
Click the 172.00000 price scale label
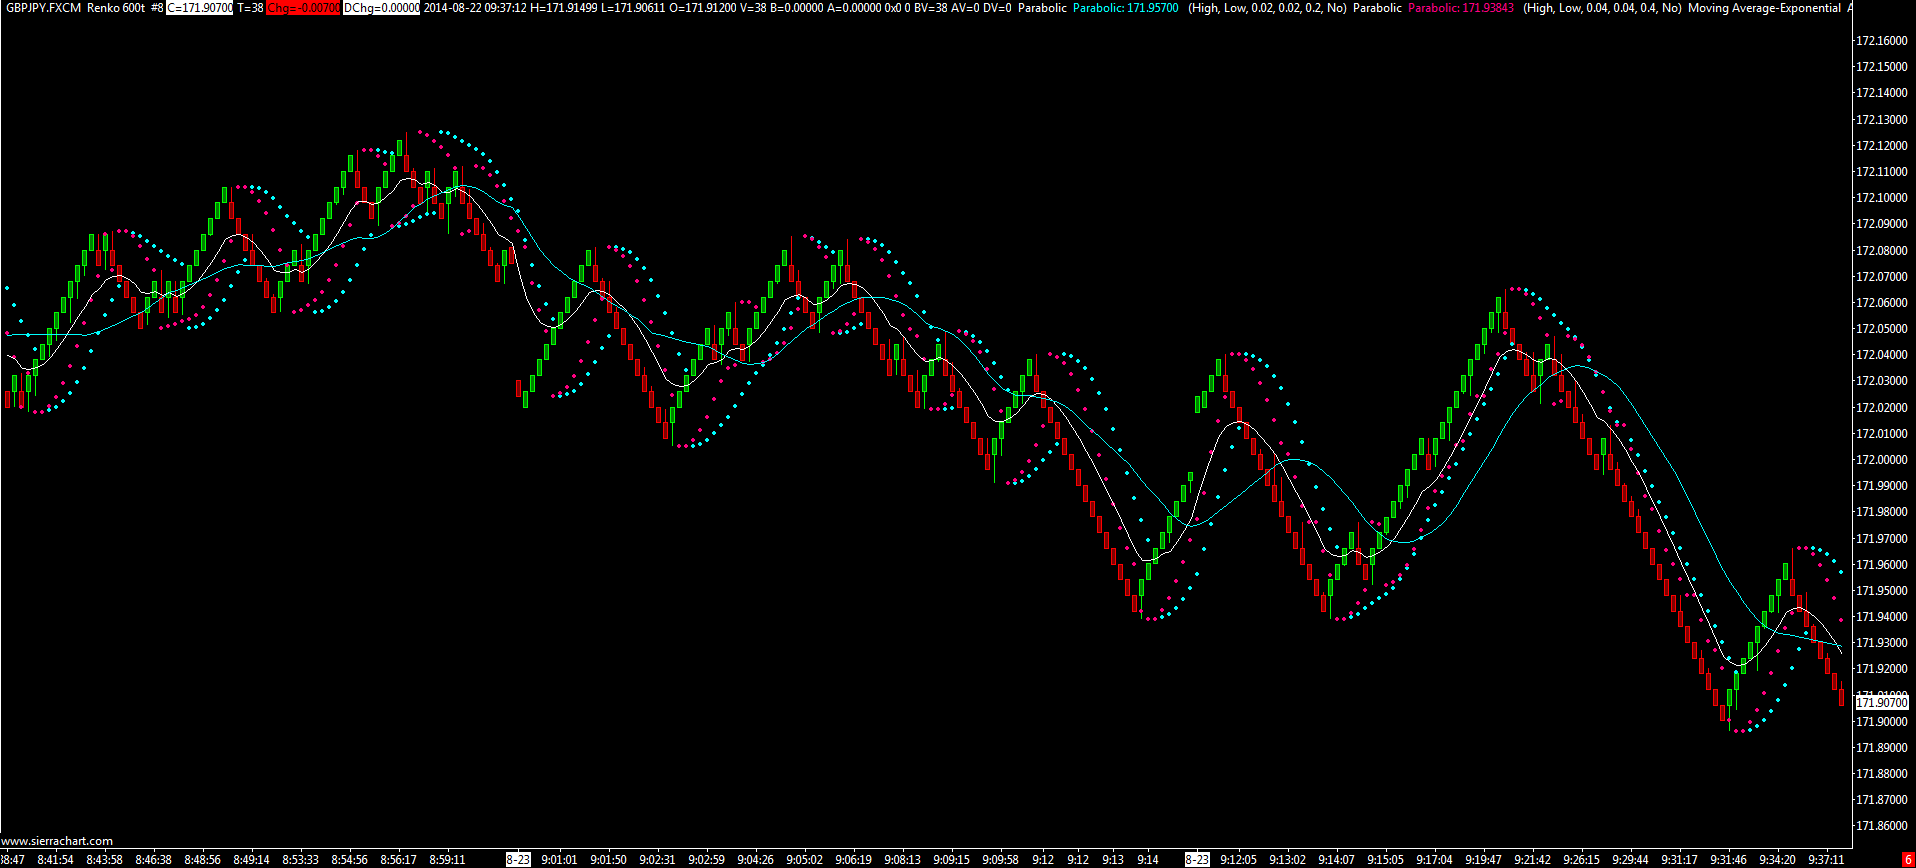(x=1881, y=460)
